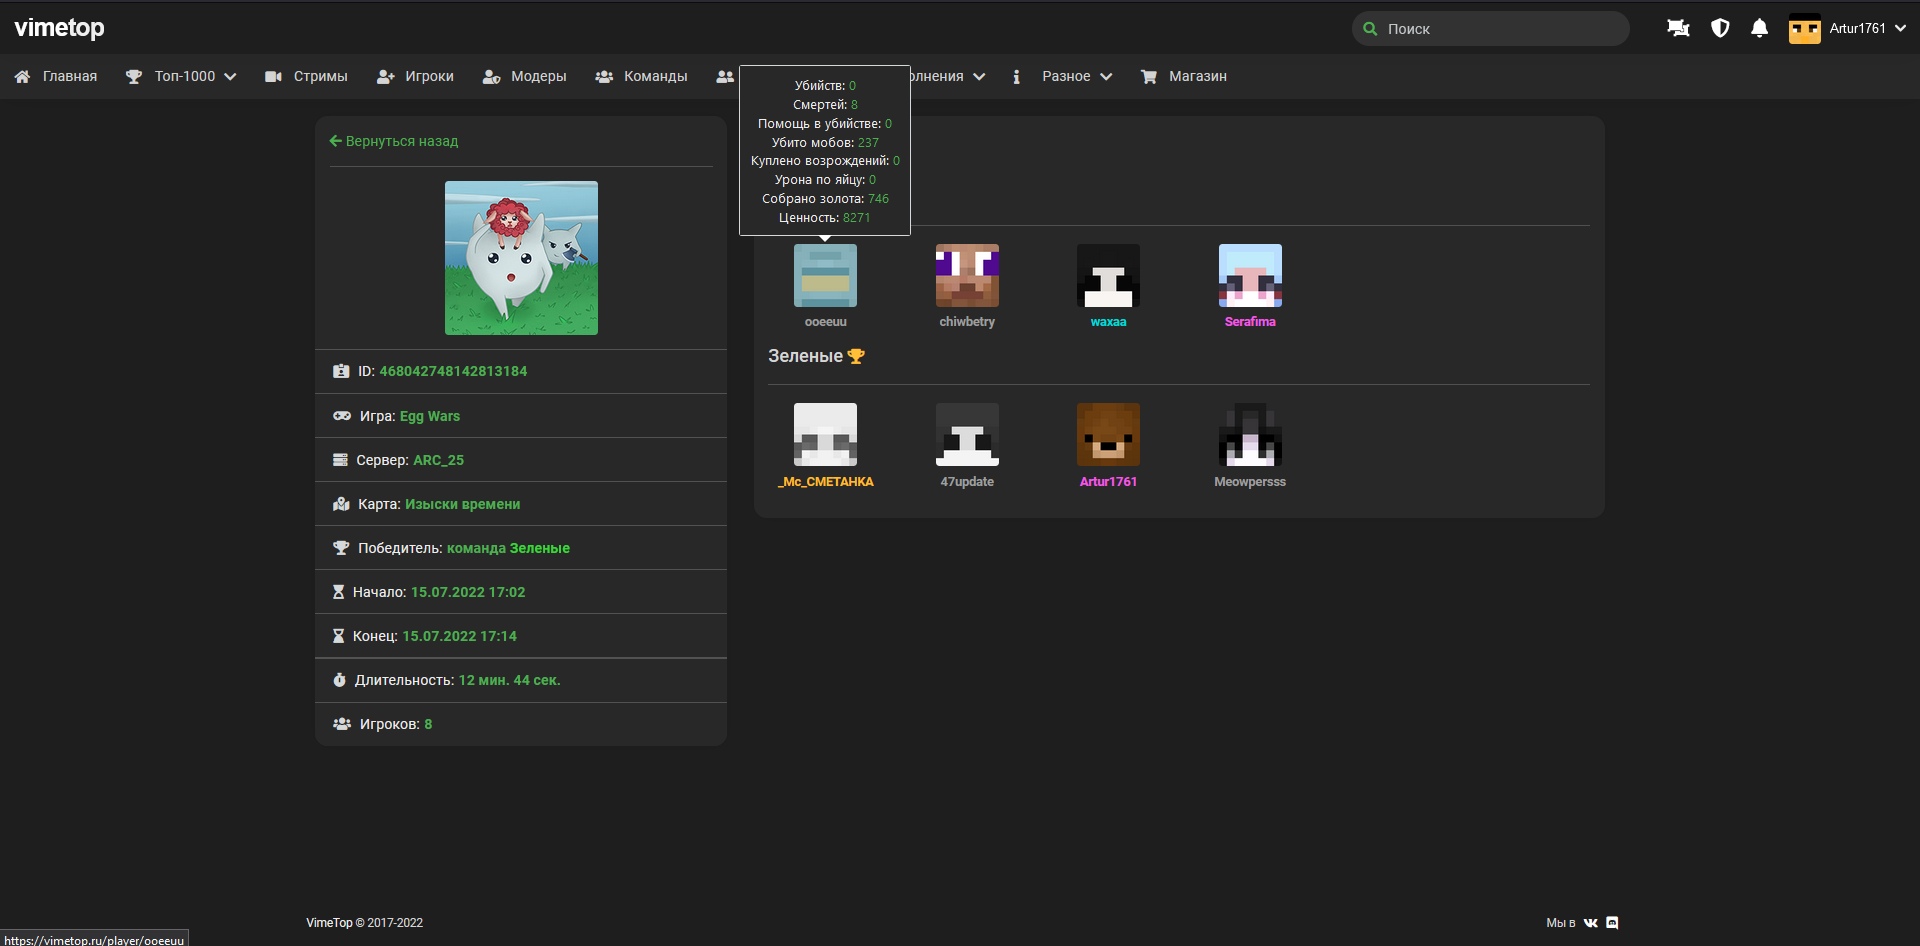Click the chat screens icon near search

tap(1678, 29)
